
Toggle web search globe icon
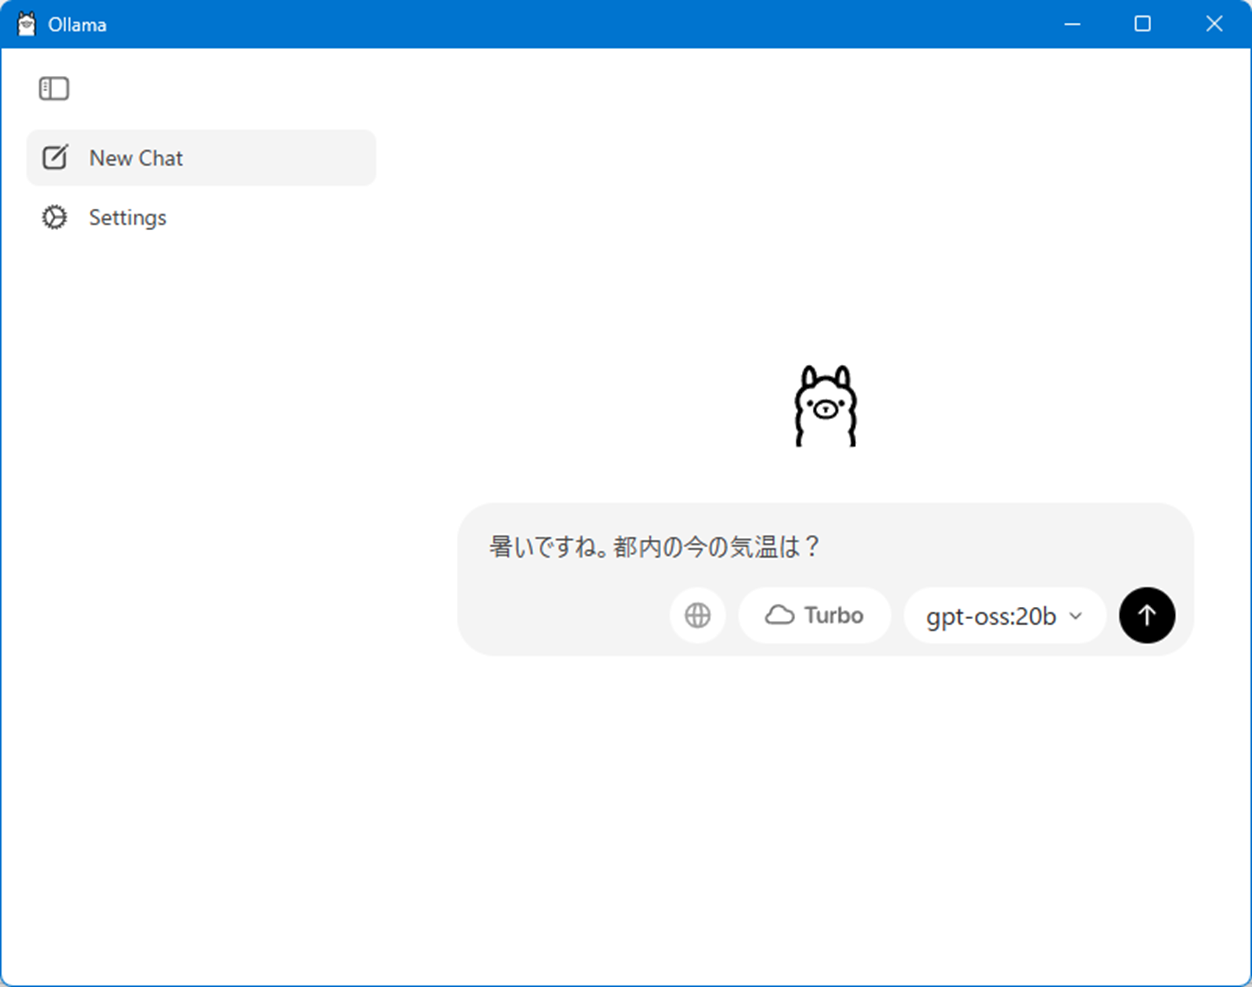[x=698, y=615]
